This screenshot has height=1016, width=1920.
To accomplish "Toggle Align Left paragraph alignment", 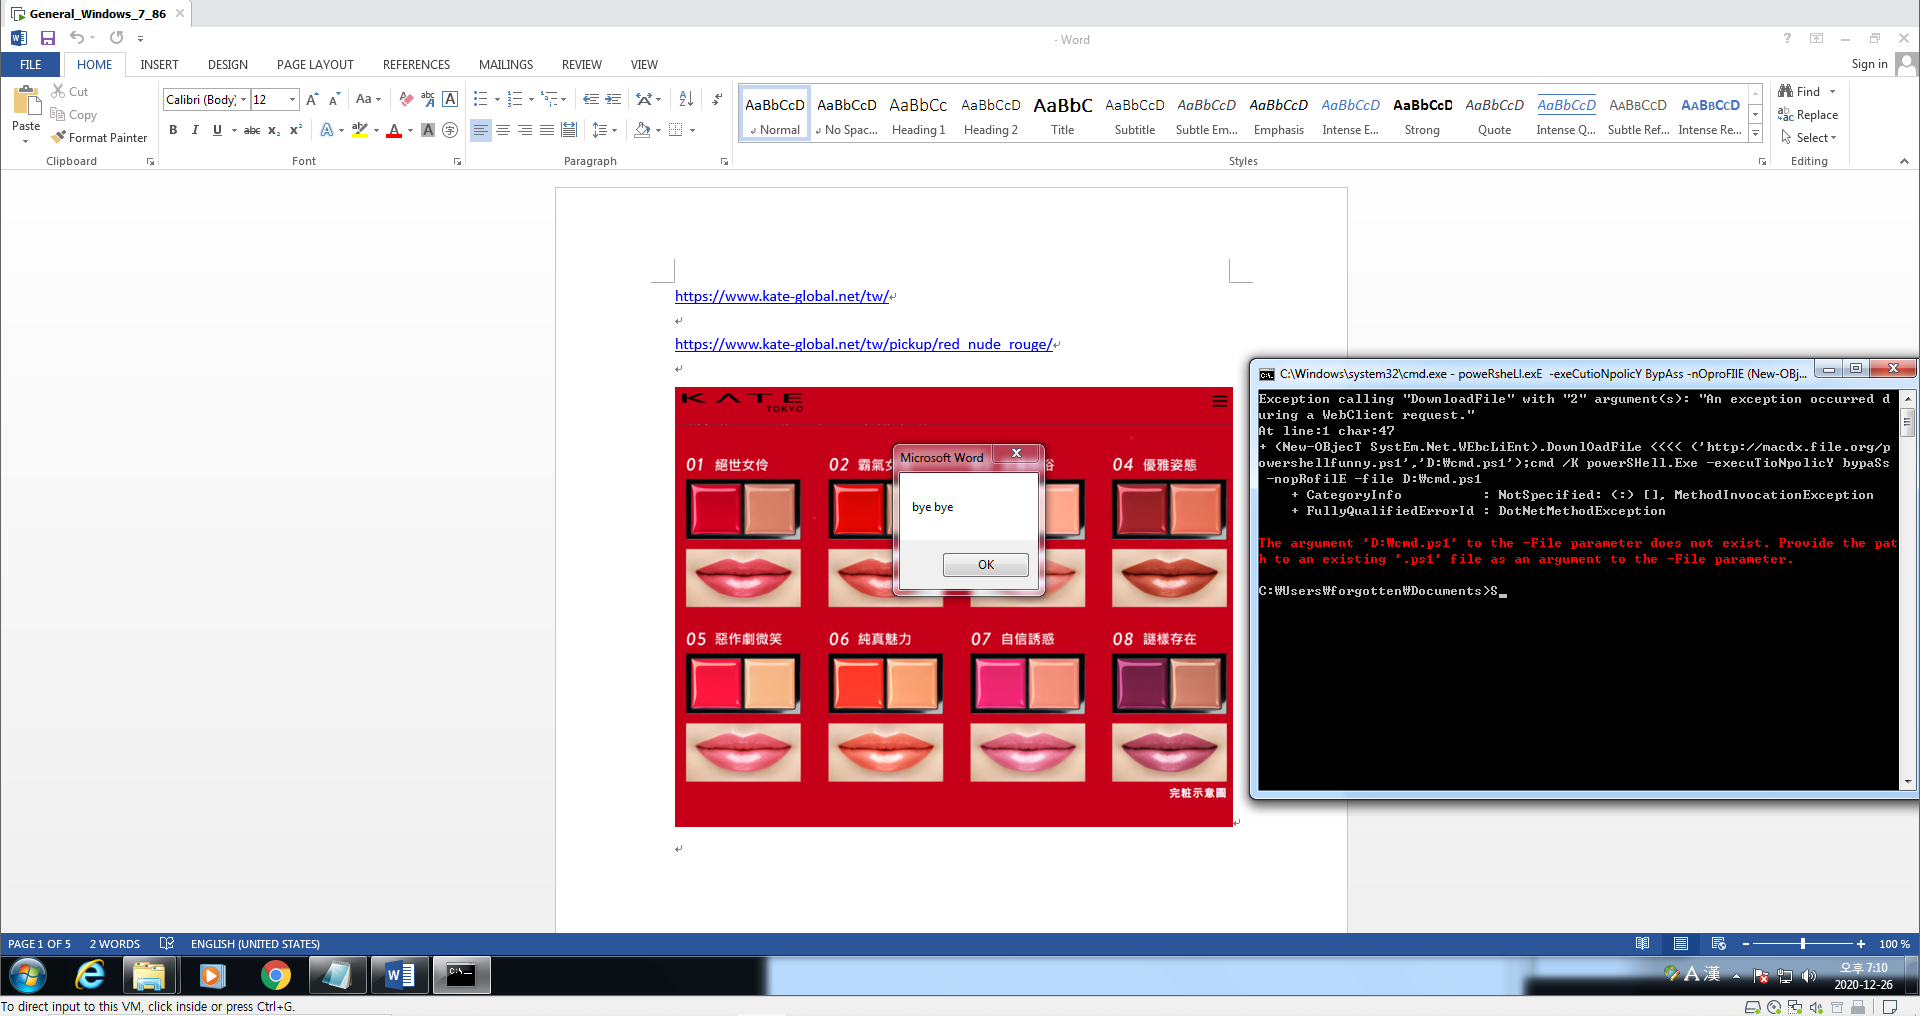I will pos(481,130).
